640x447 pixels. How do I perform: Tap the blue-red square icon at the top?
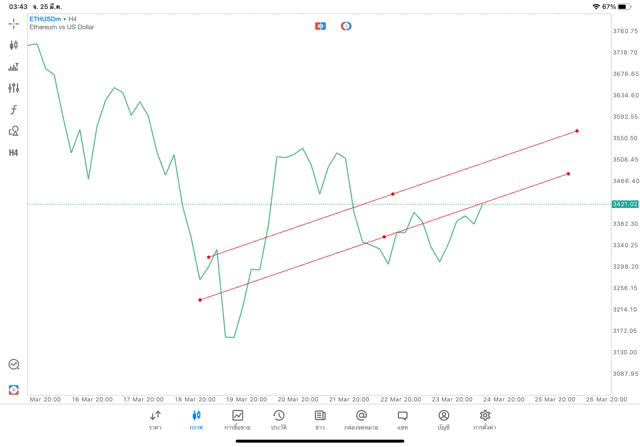point(320,26)
